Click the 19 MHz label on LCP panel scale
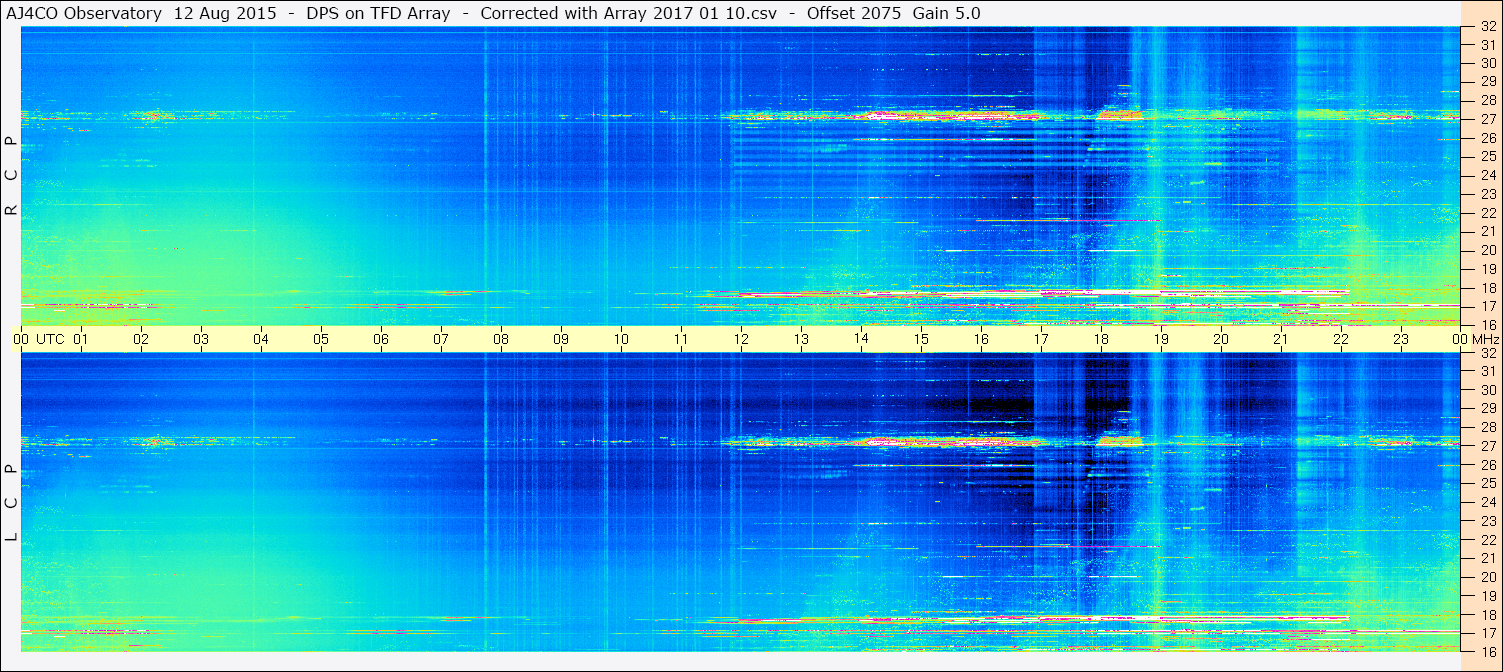The width and height of the screenshot is (1503, 672). tap(1488, 595)
